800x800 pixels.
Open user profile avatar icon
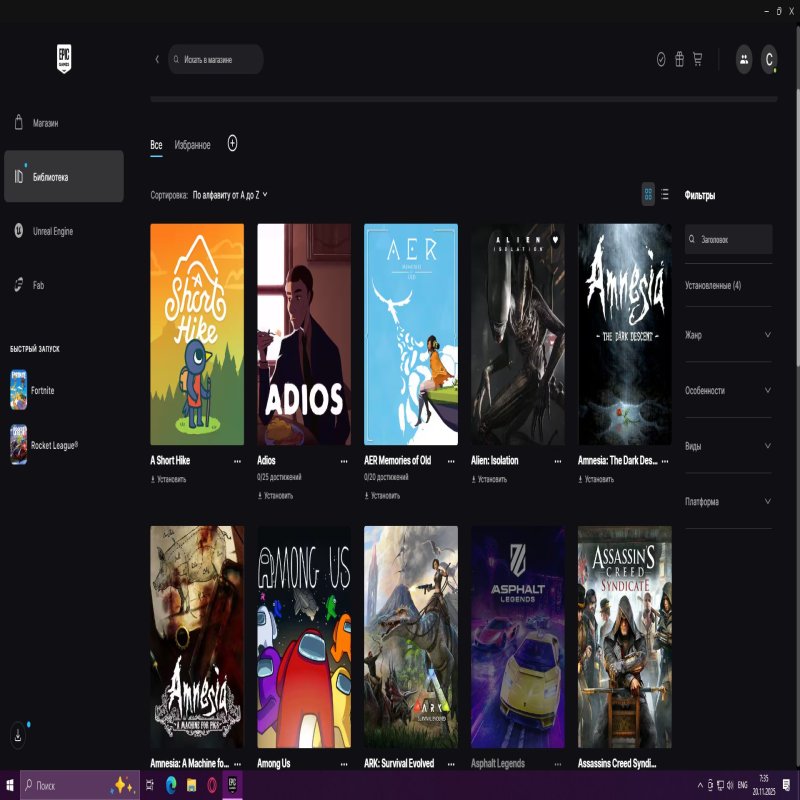pos(769,59)
